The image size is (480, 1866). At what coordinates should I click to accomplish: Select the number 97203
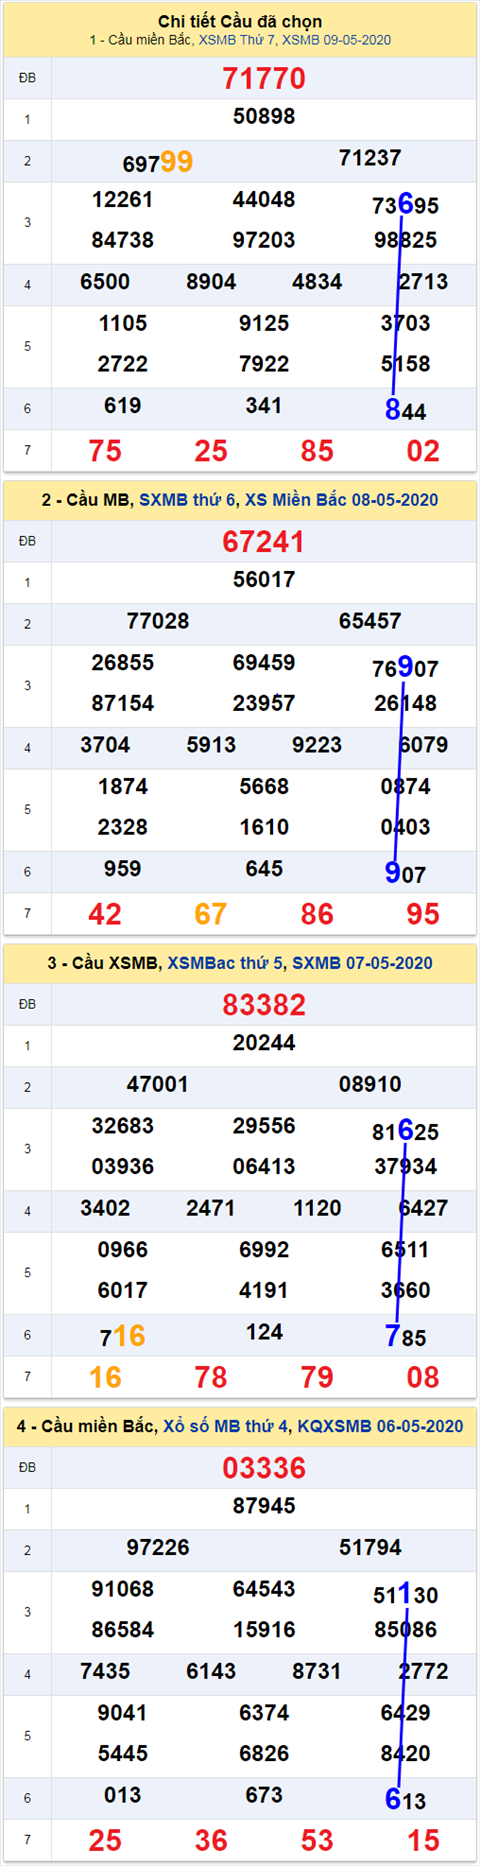tap(264, 241)
